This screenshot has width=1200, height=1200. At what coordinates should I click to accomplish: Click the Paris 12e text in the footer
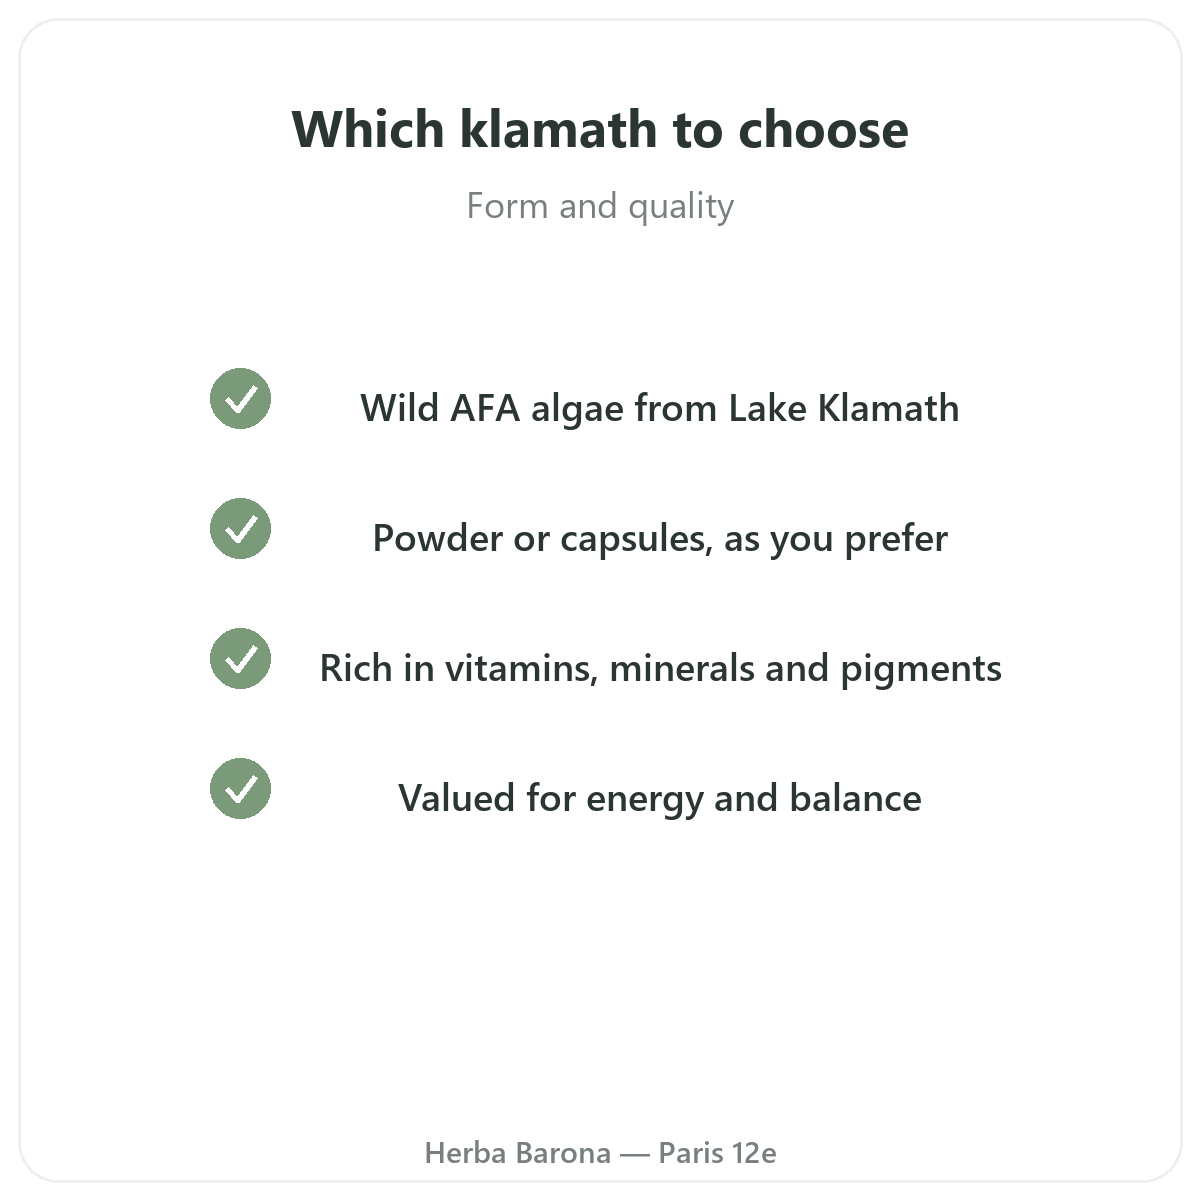[x=717, y=1153]
